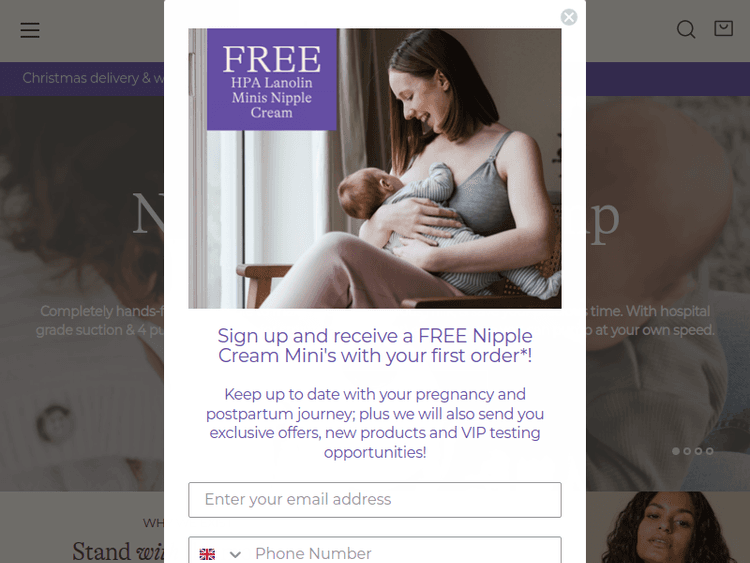Select the second carousel dot
This screenshot has width=750, height=563.
click(x=687, y=451)
